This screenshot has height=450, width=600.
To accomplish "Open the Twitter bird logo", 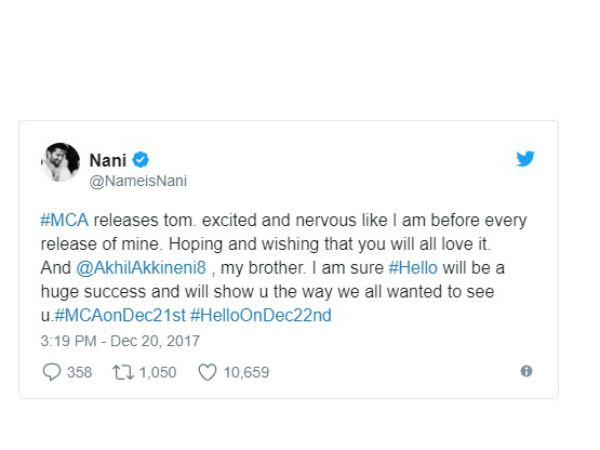I will coord(526,159).
